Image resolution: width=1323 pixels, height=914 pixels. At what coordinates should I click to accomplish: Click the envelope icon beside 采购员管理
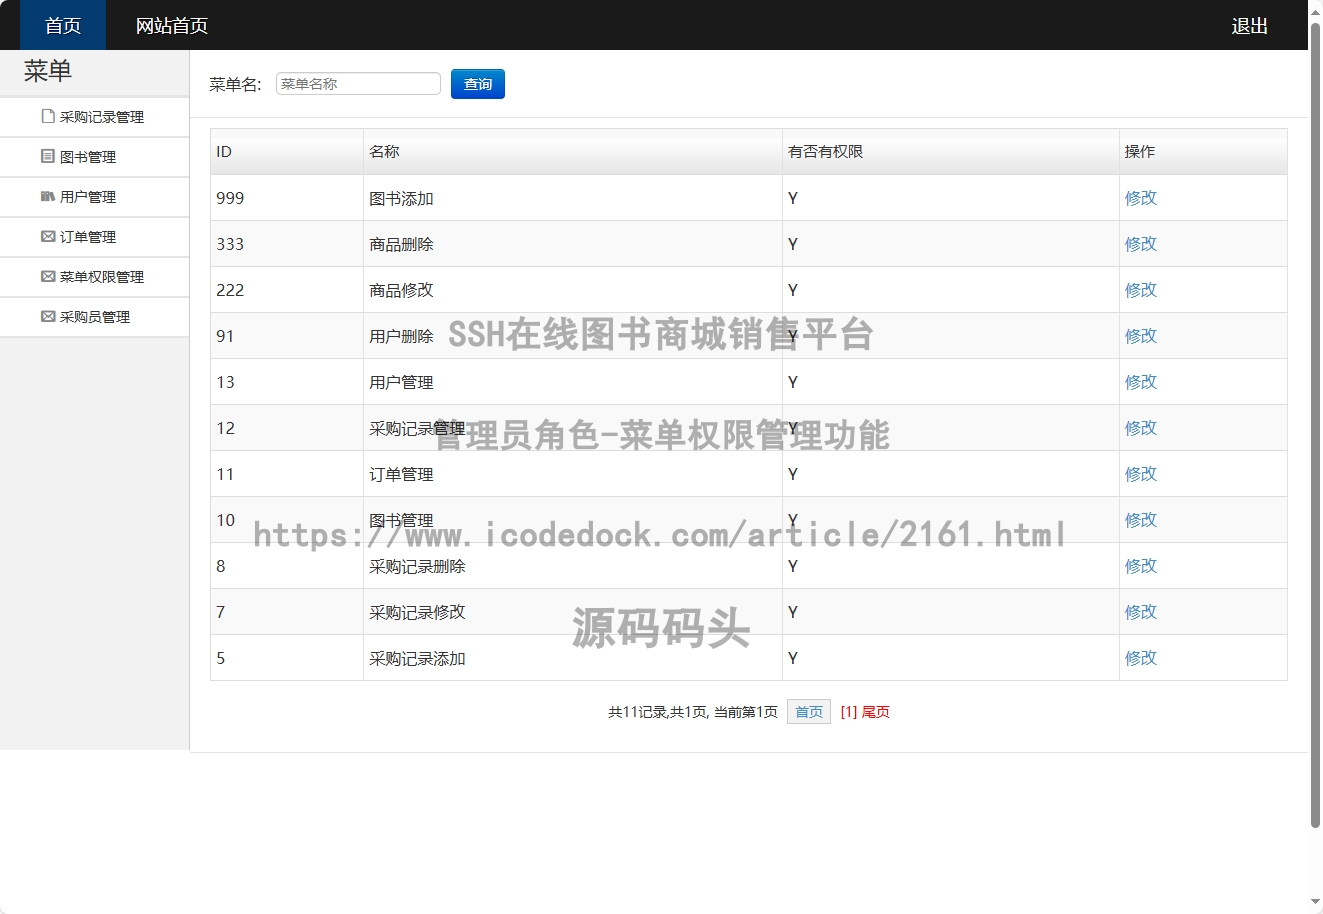pyautogui.click(x=48, y=316)
